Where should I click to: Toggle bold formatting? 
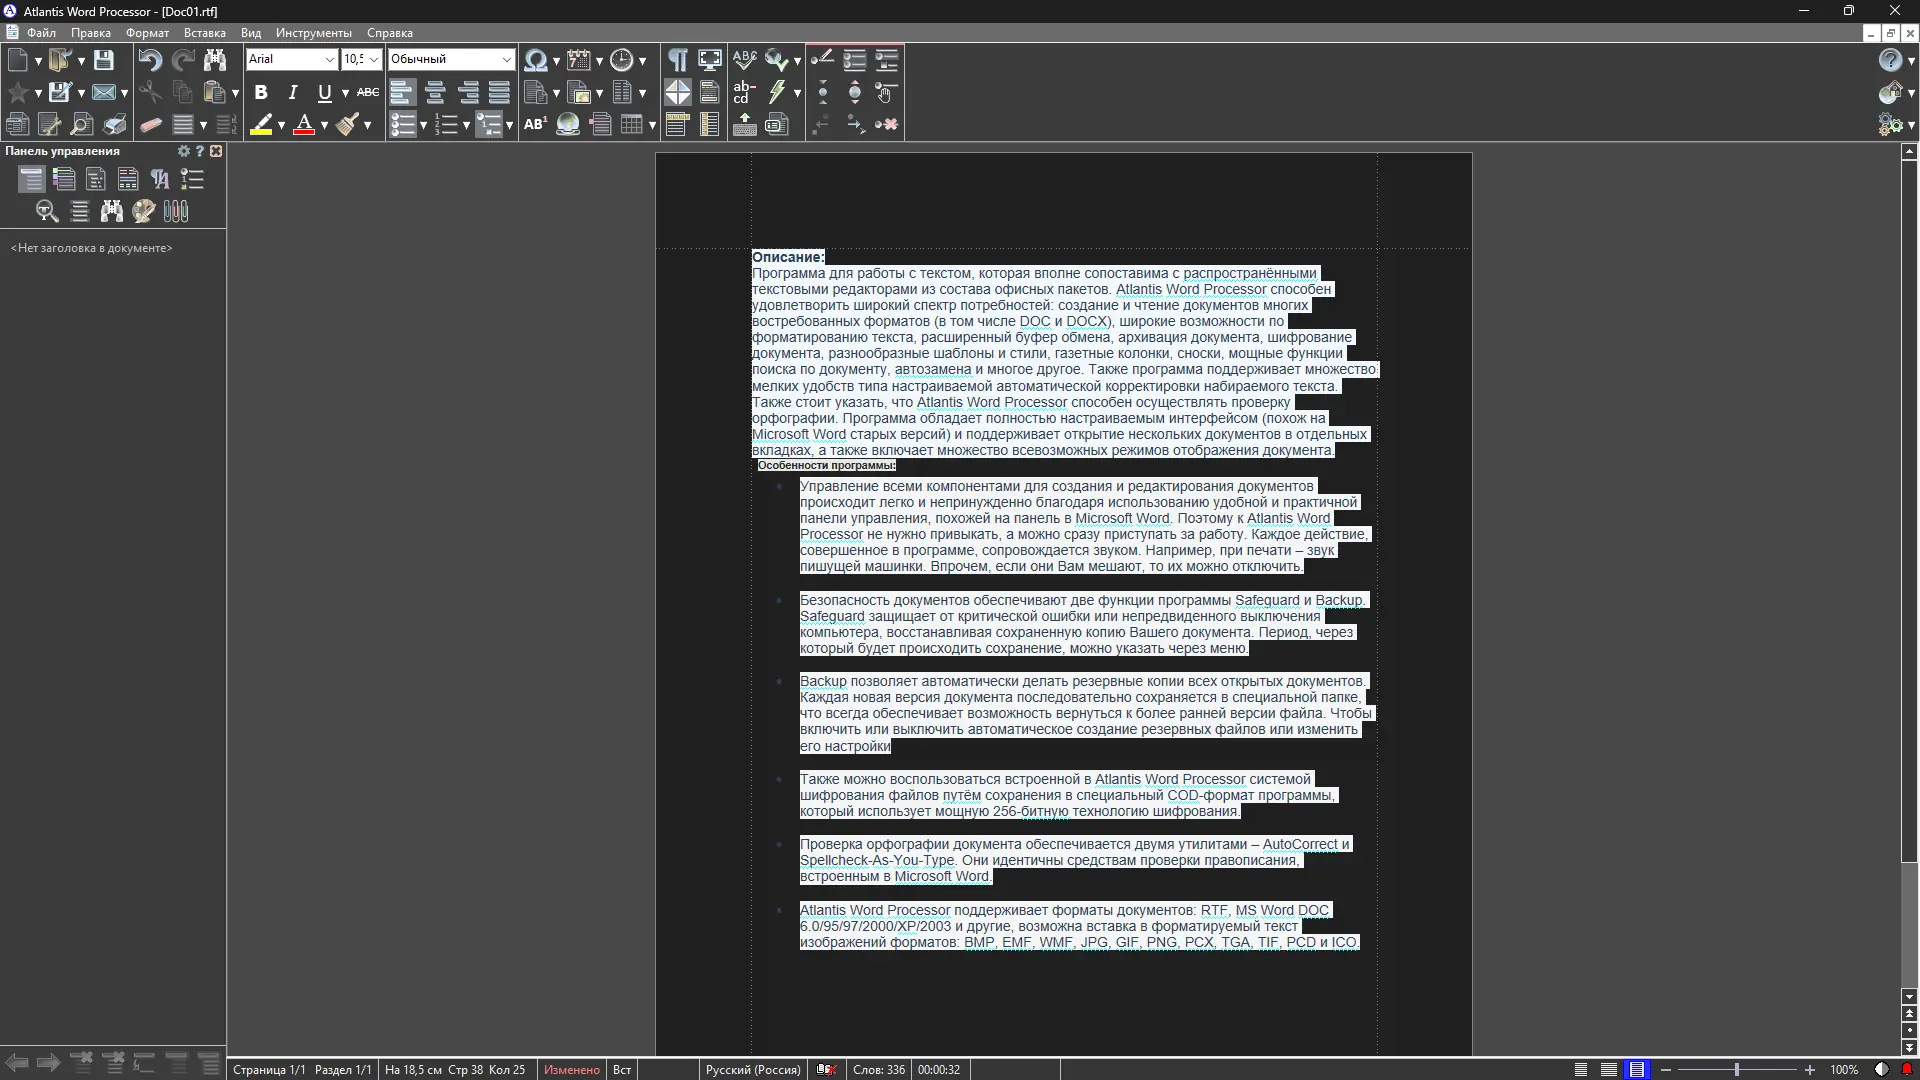[261, 93]
